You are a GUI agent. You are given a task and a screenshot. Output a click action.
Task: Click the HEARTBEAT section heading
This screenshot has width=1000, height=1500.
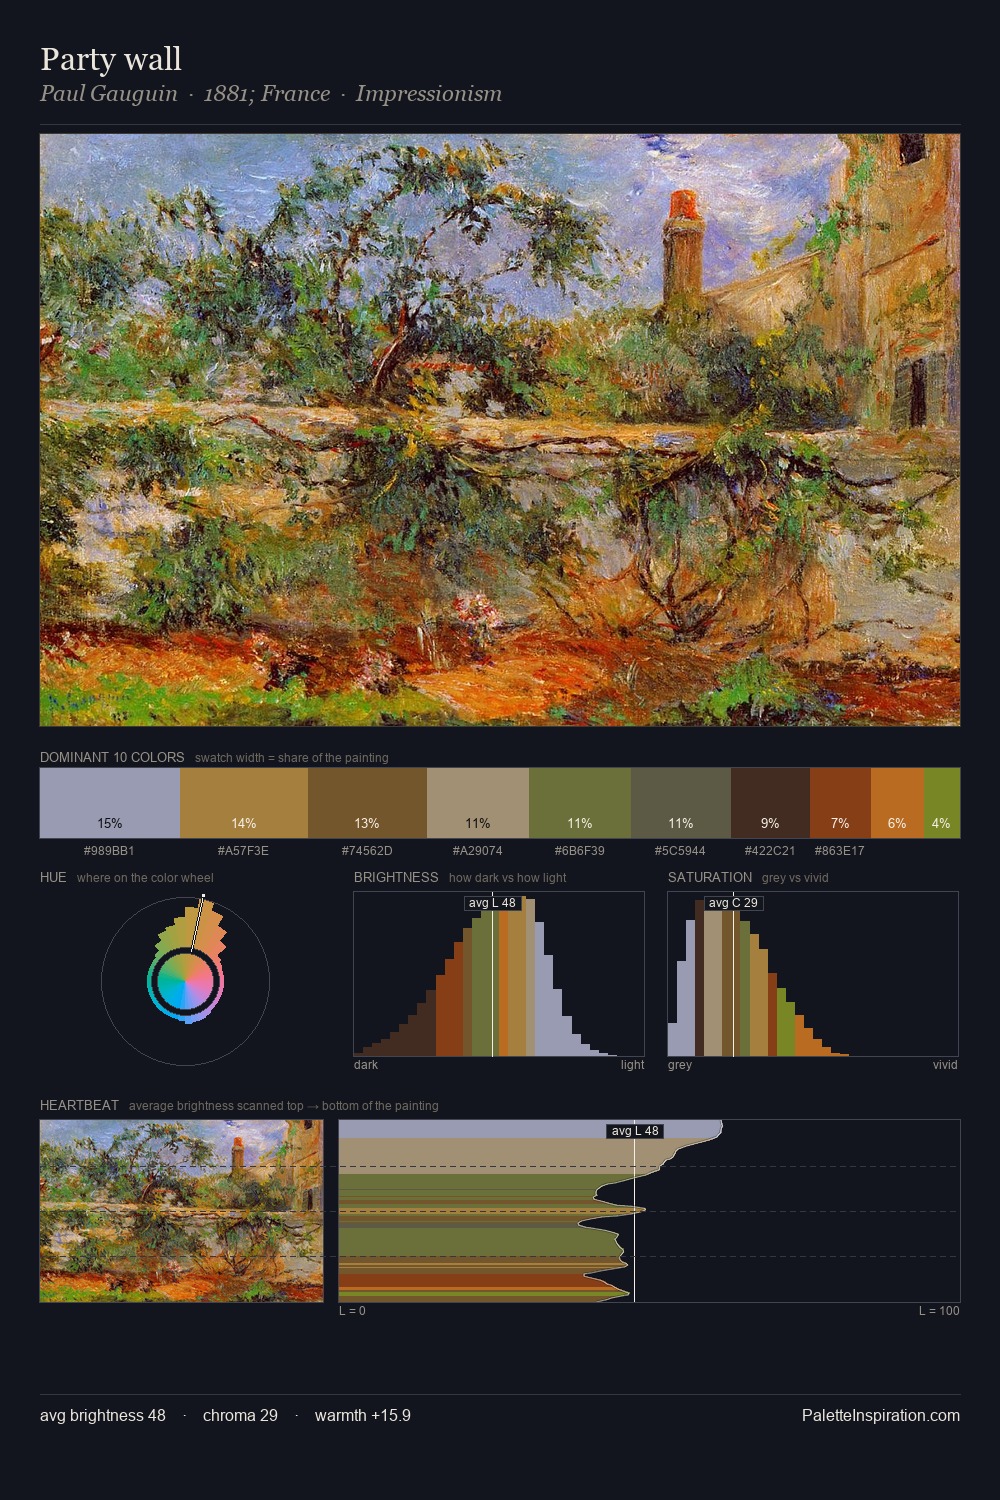pos(79,1105)
